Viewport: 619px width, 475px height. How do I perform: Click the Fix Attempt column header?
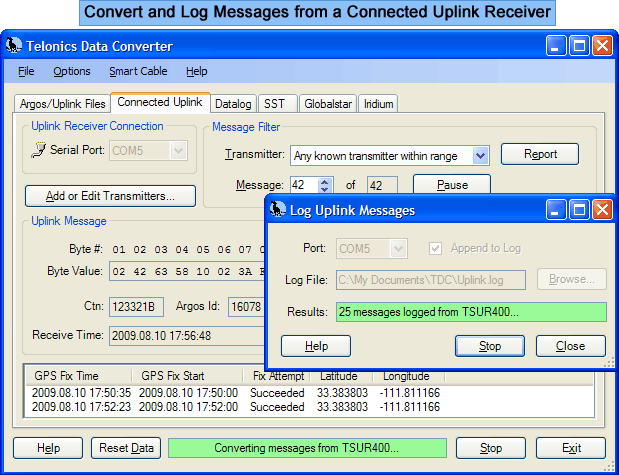point(276,376)
